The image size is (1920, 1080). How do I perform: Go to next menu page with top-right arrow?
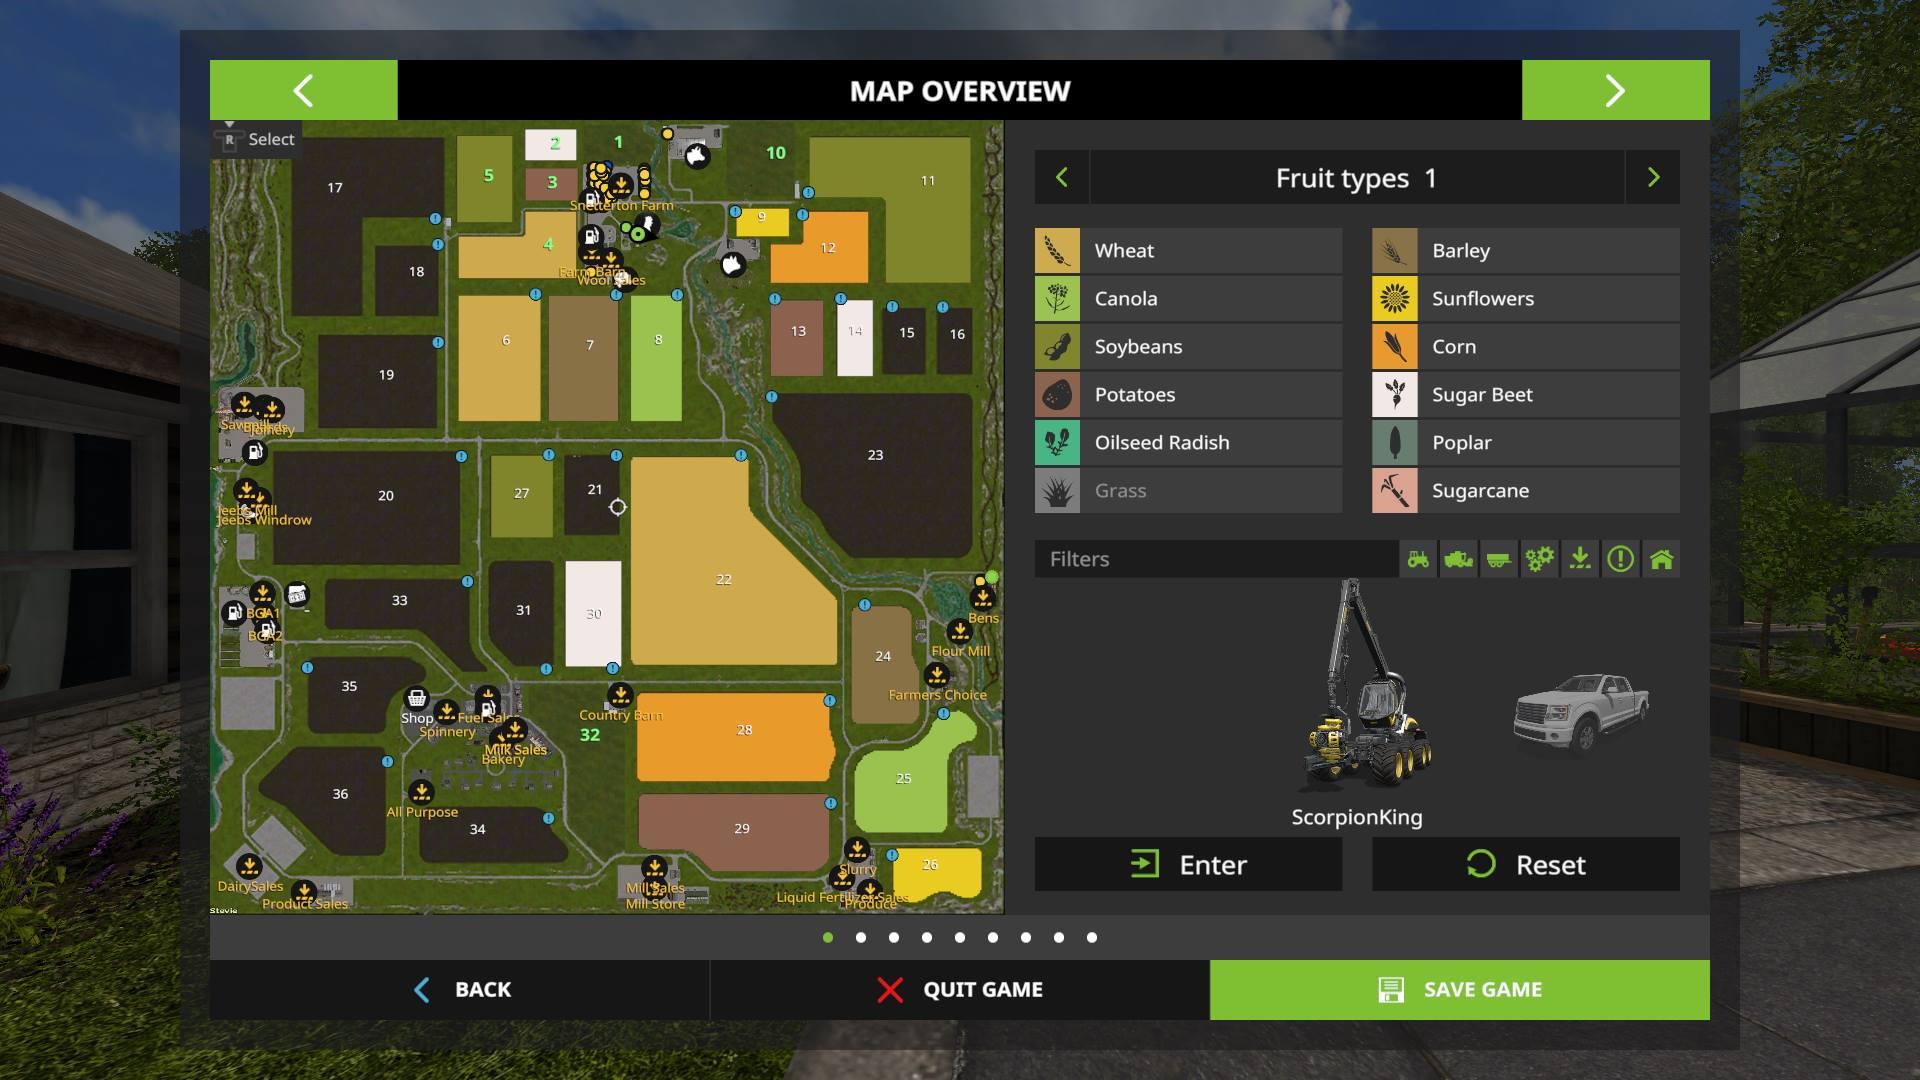(1615, 91)
